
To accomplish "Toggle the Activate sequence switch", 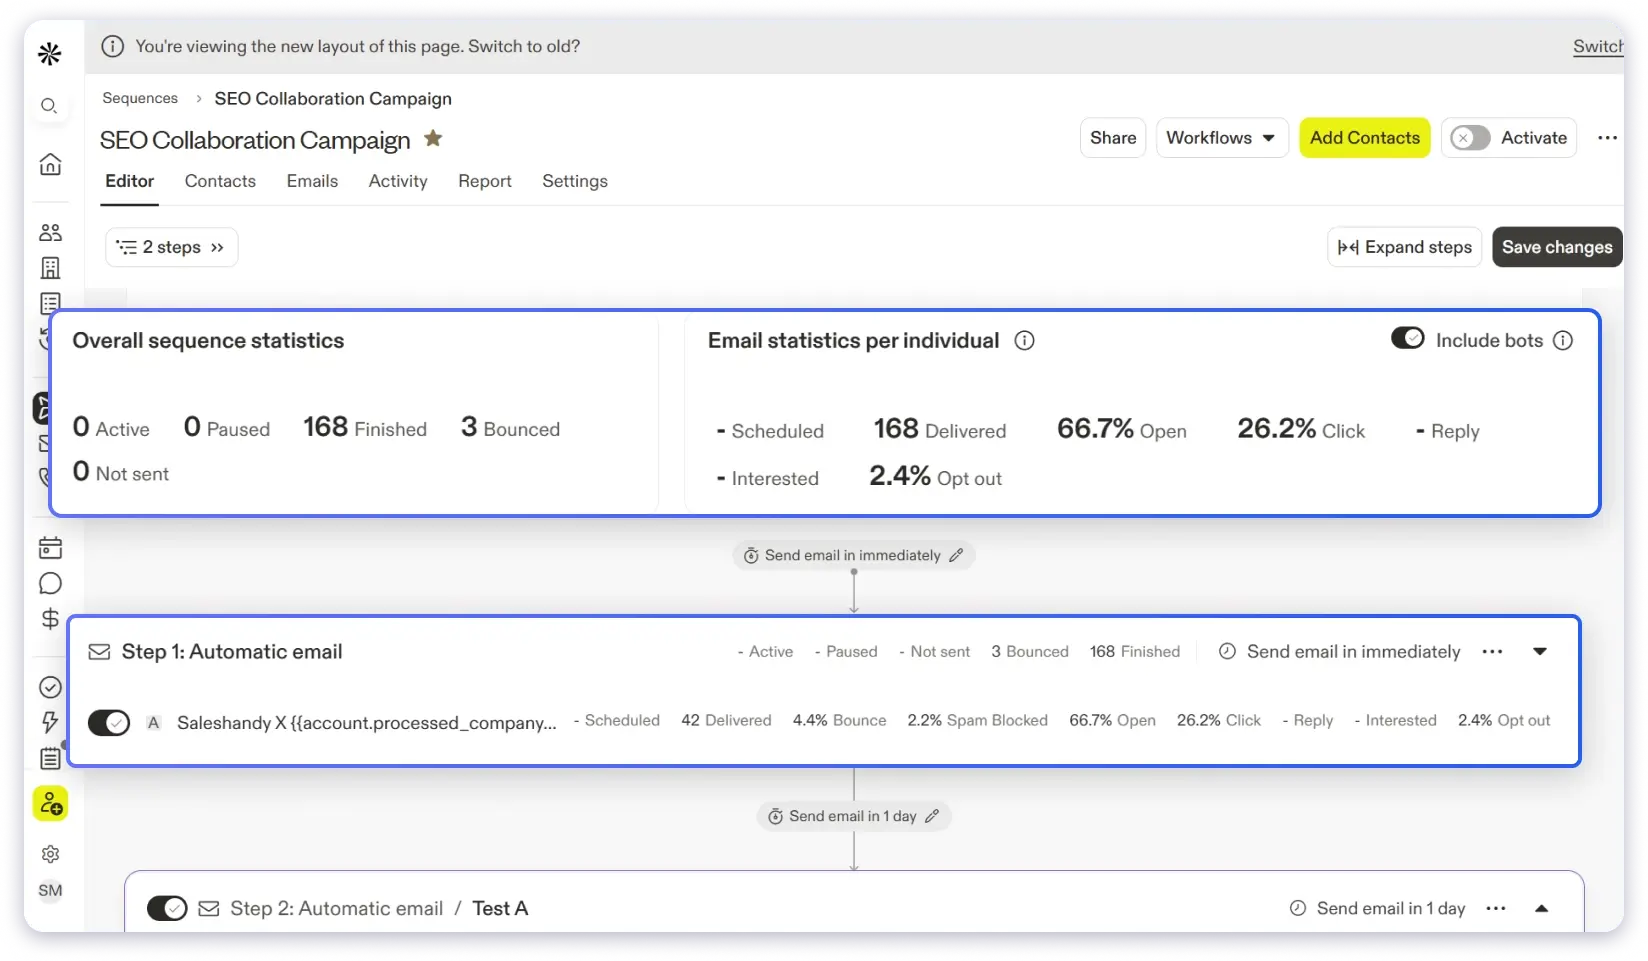I will click(1470, 138).
